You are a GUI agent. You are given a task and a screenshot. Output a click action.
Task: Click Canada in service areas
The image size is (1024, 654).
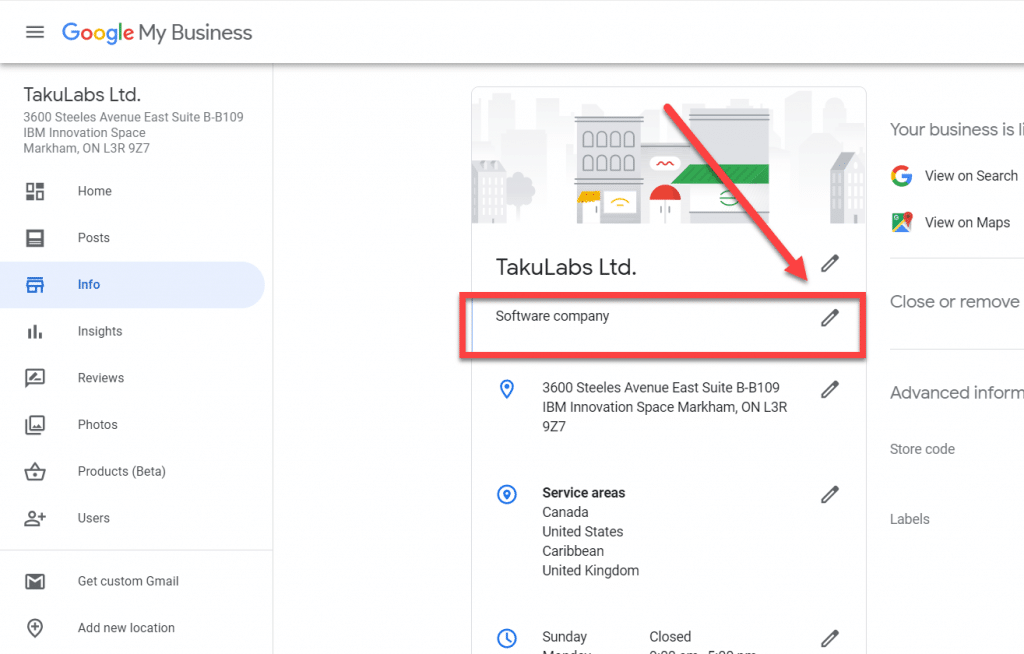(566, 512)
